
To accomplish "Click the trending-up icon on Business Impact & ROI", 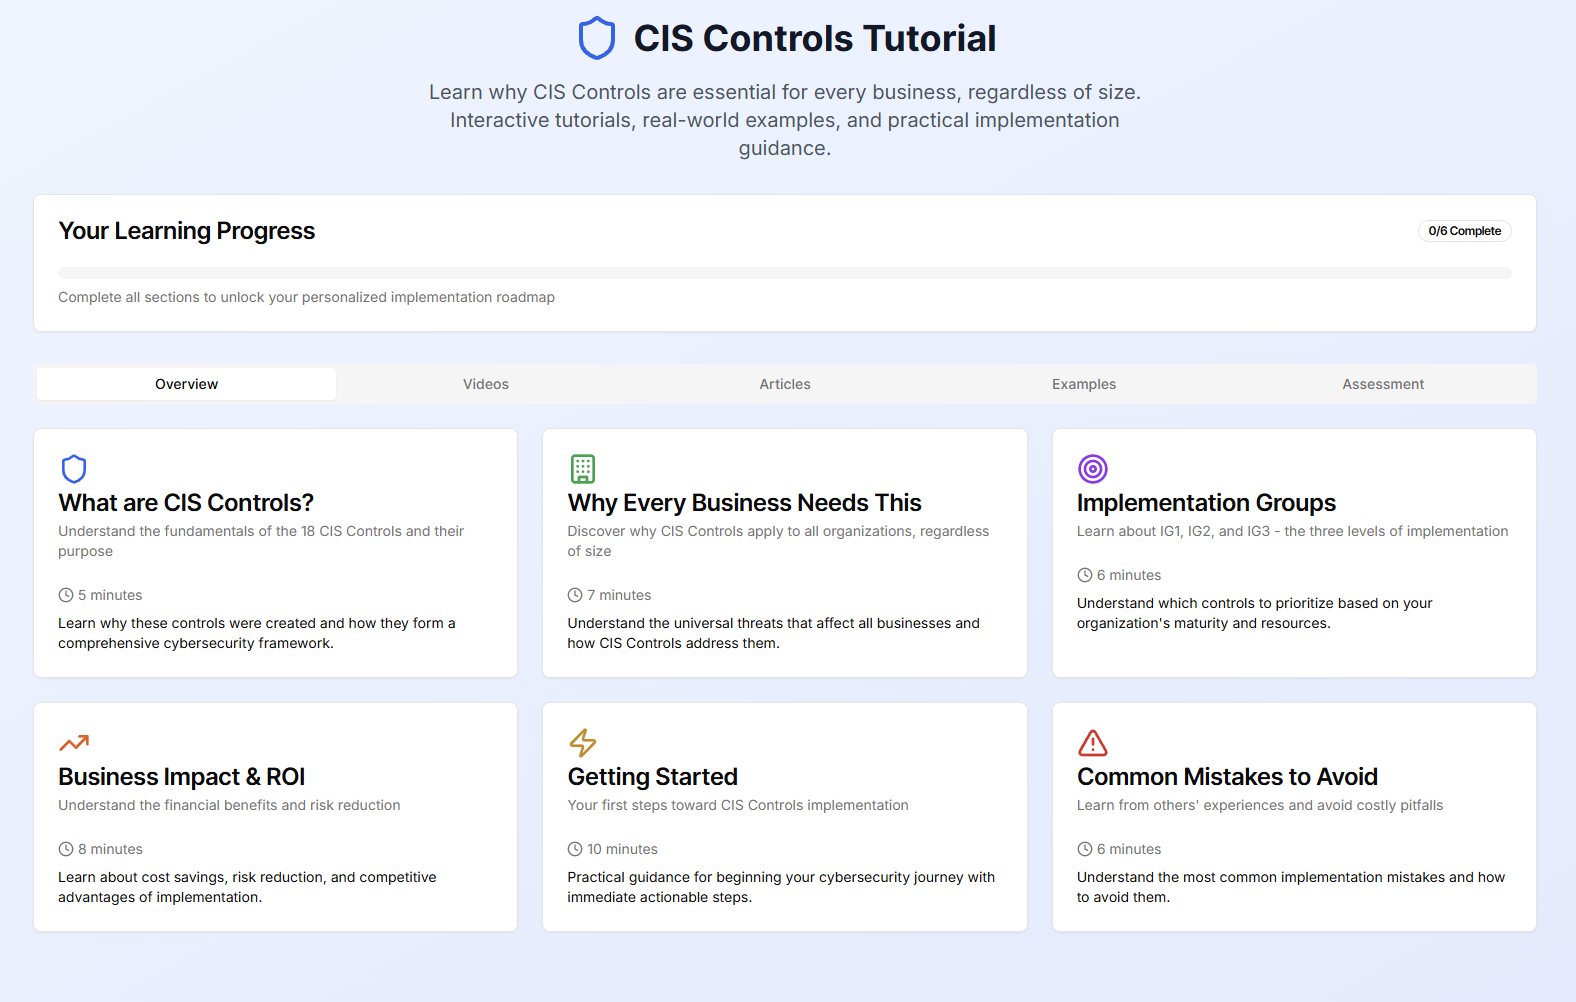I will (x=74, y=743).
